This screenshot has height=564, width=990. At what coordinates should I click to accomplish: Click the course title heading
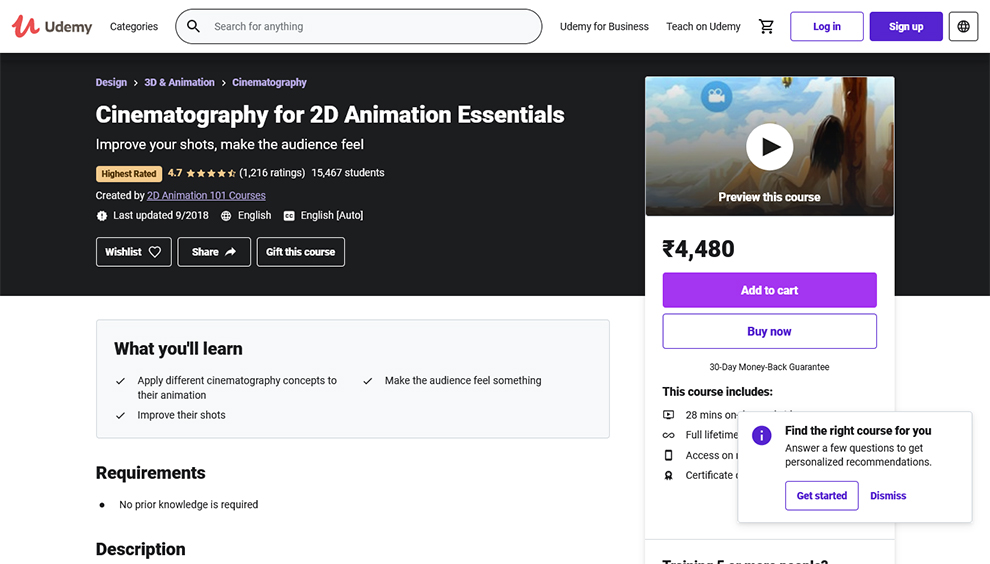(x=330, y=115)
